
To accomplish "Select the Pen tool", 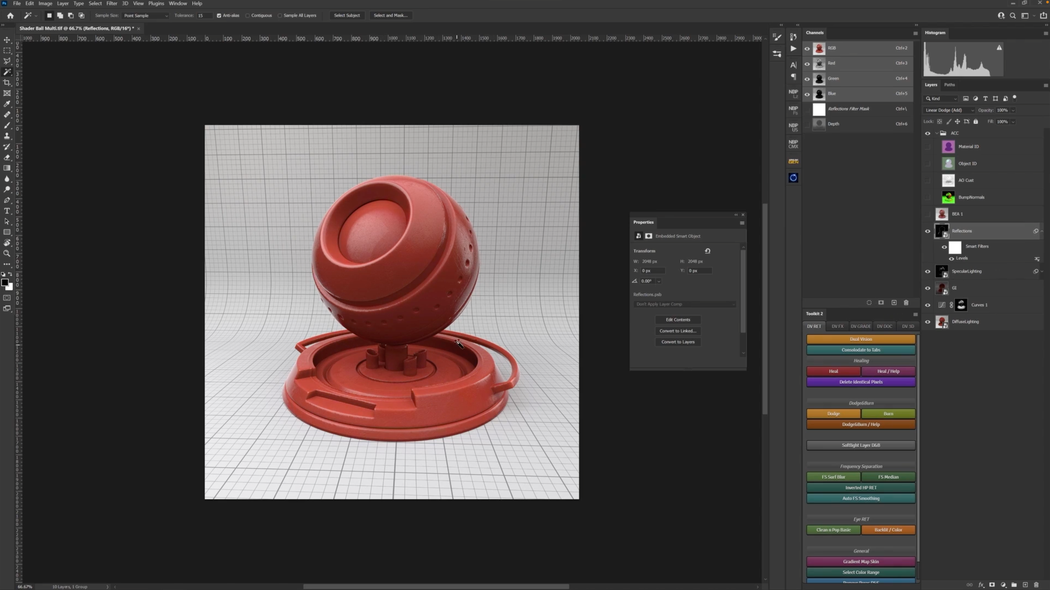I will pyautogui.click(x=7, y=200).
